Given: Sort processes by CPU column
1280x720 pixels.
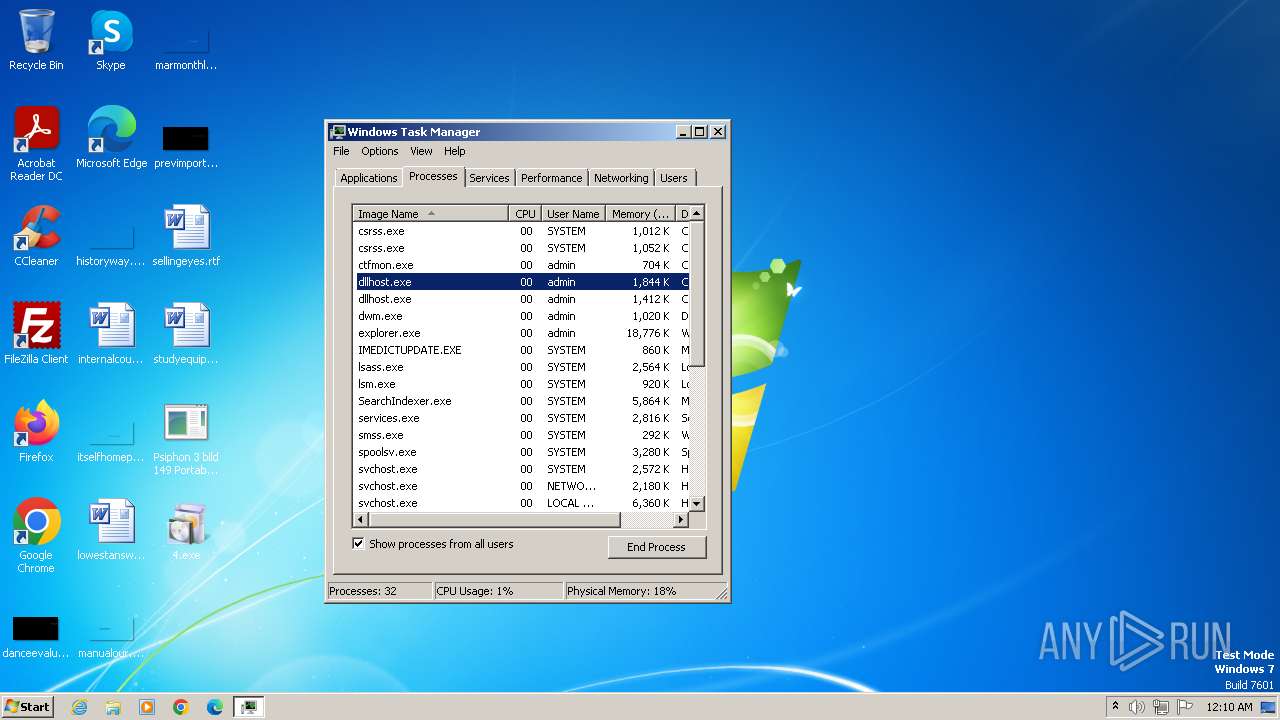Looking at the screenshot, I should [x=525, y=214].
